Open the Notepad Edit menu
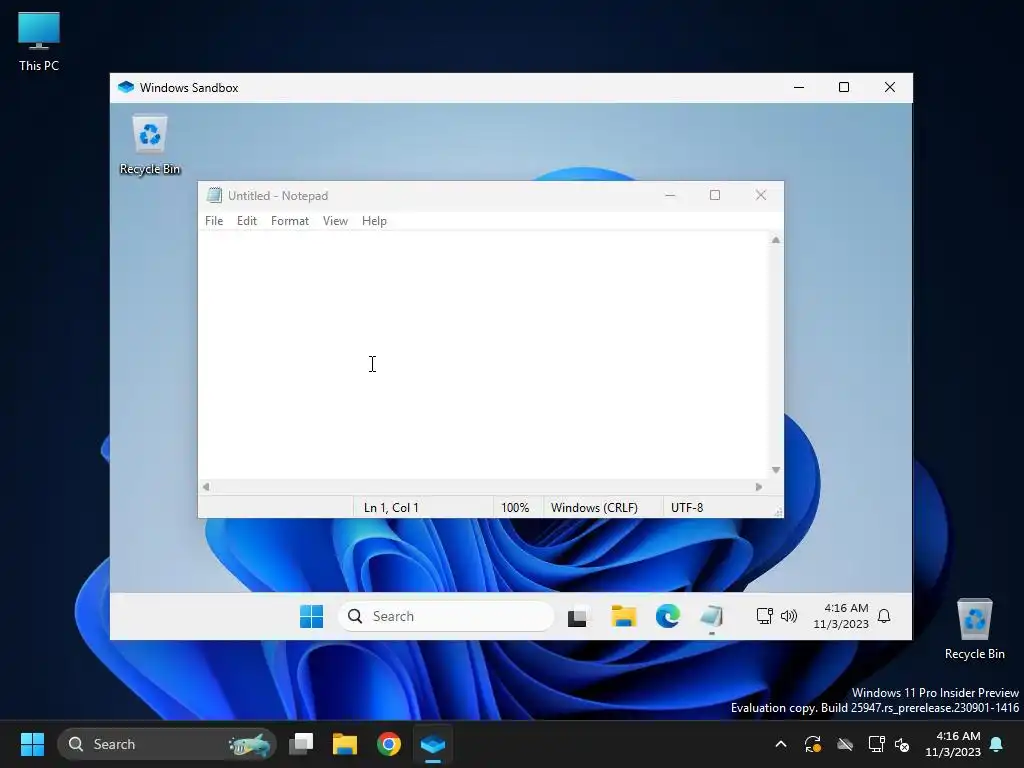Image resolution: width=1024 pixels, height=768 pixels. pyautogui.click(x=247, y=221)
